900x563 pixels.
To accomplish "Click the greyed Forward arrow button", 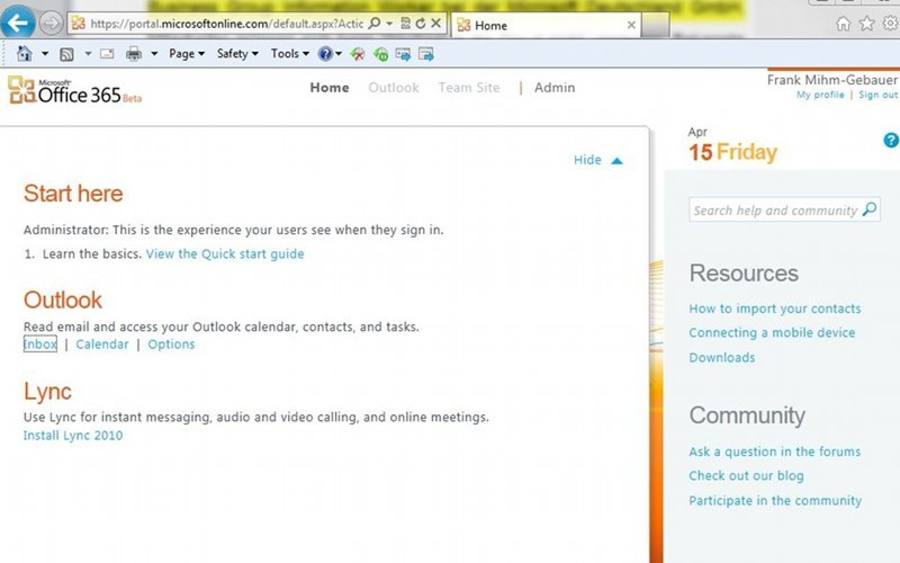I will 51,24.
